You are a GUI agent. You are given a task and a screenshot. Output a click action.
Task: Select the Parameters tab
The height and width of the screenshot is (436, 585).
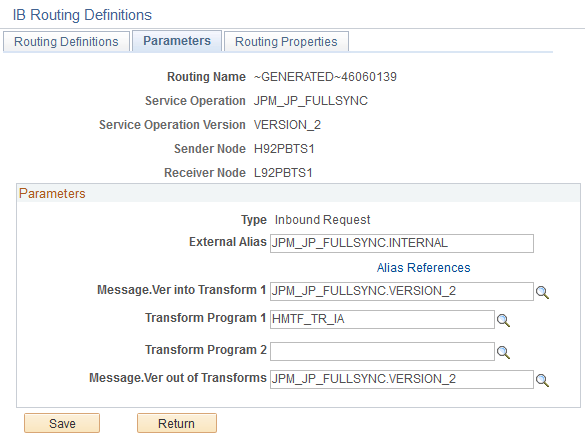177,41
